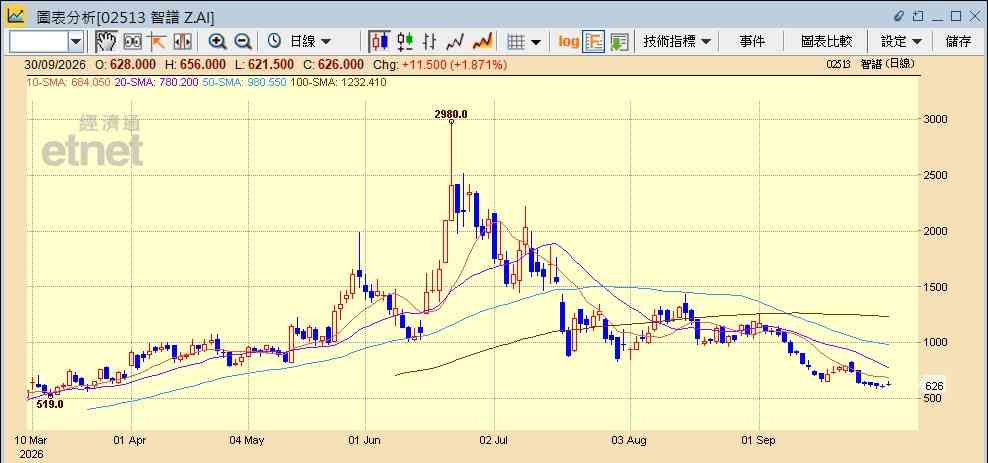Switch to solid candlestick chart type
988x463 pixels.
click(x=379, y=42)
